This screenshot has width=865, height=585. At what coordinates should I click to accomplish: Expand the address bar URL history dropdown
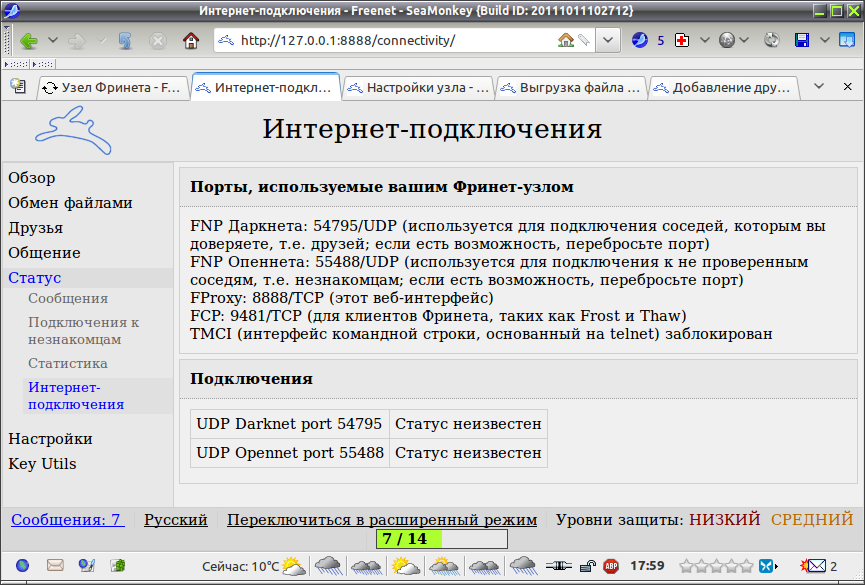608,40
